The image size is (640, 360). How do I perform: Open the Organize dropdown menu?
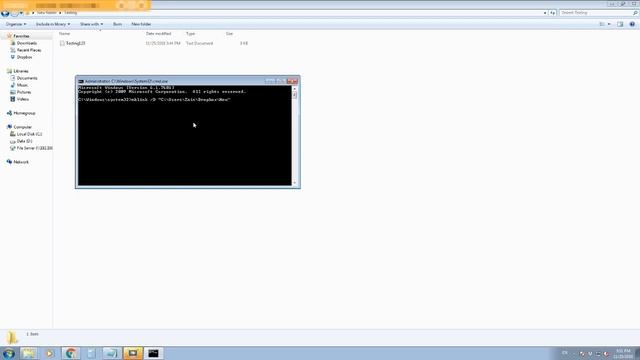[x=16, y=24]
